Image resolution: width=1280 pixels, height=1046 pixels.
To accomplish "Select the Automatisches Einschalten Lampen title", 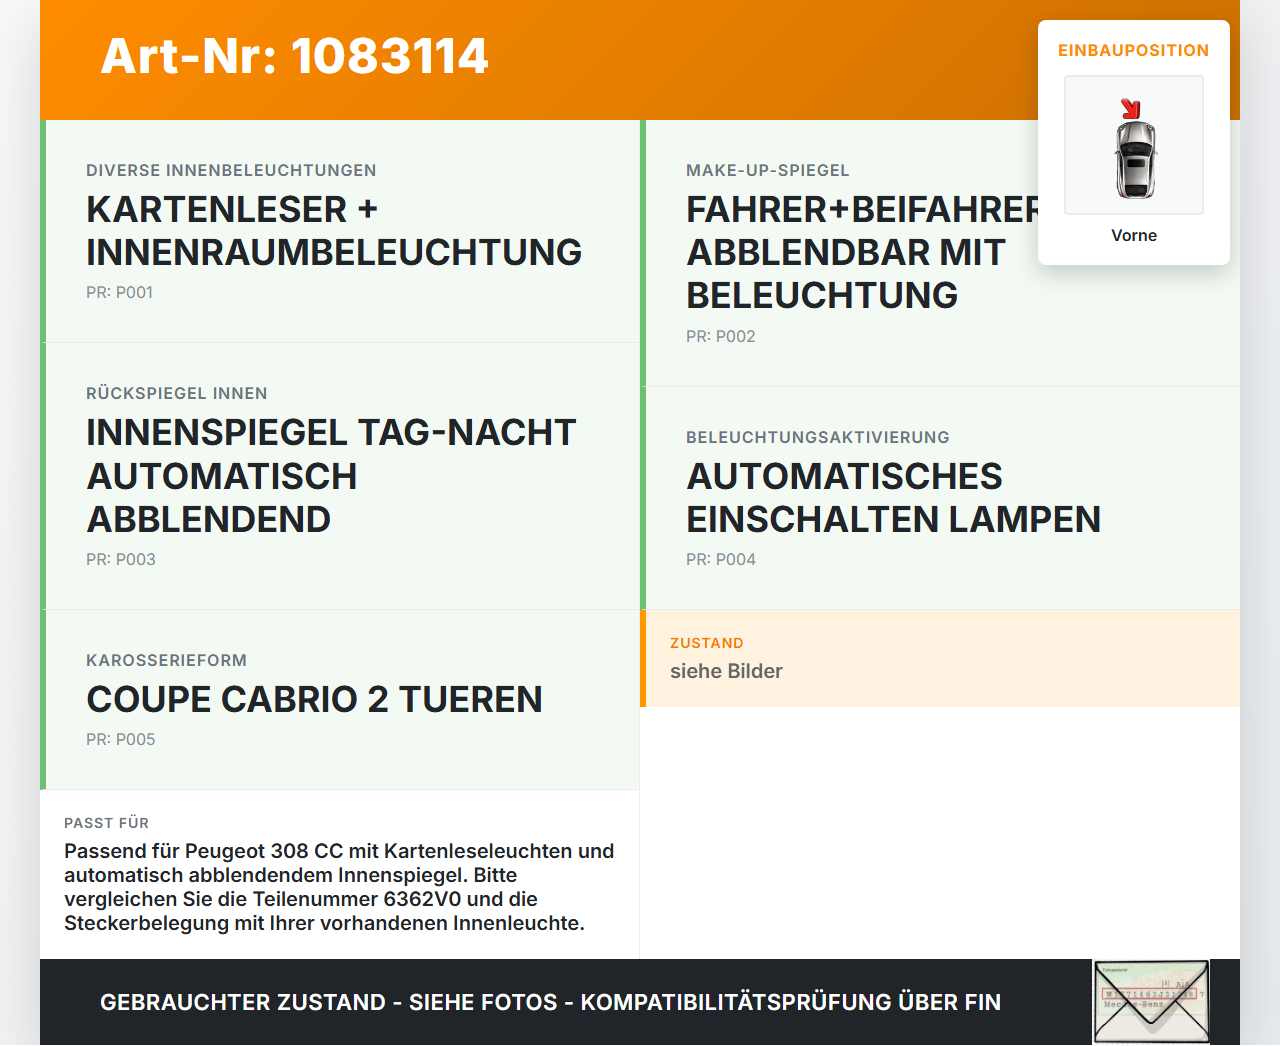I will point(893,498).
